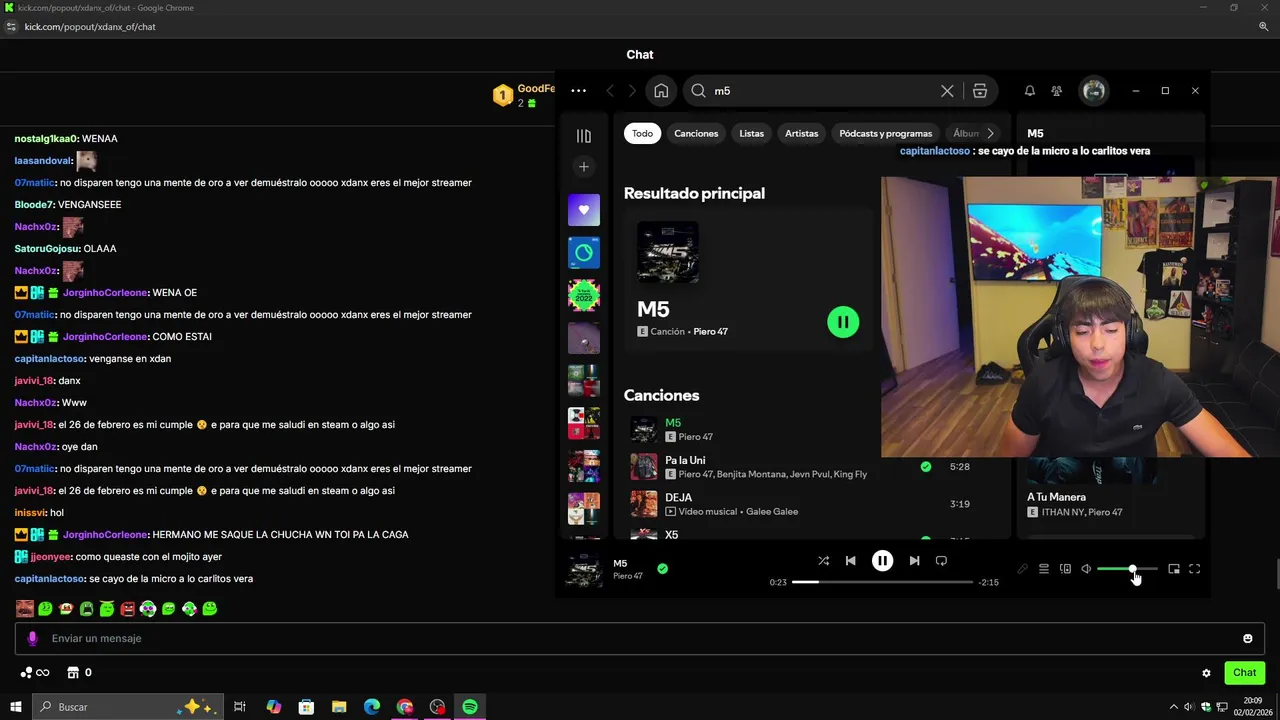This screenshot has width=1280, height=720.
Task: Open the Piero 47 artist link in main result
Action: point(710,332)
